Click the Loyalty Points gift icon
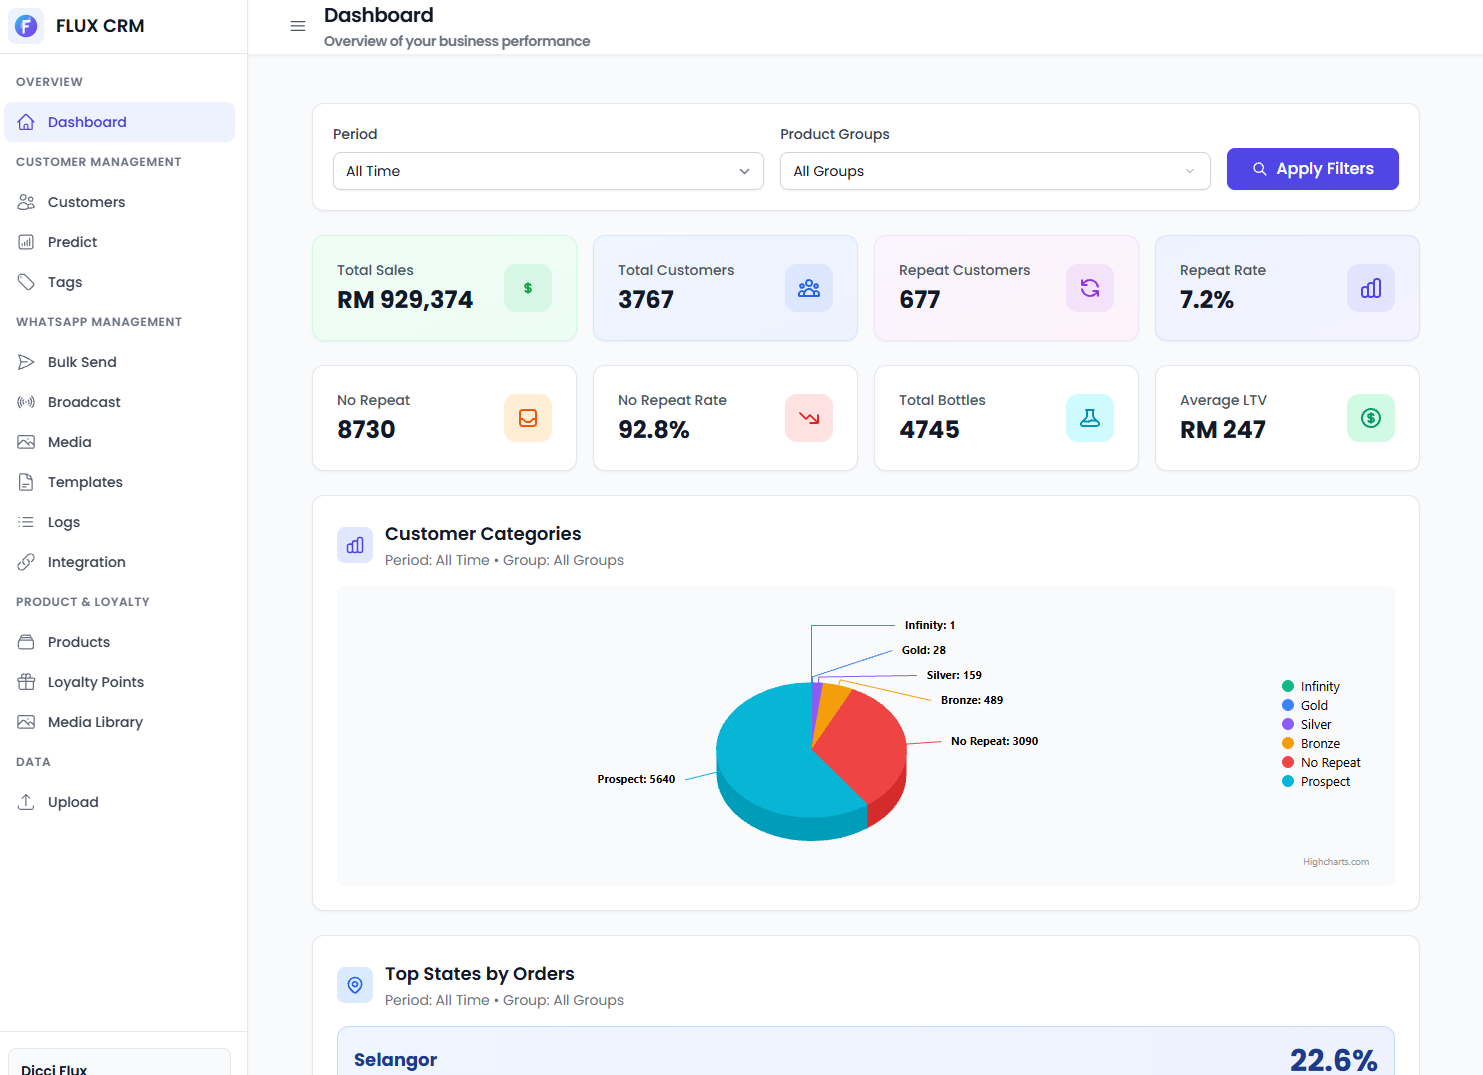 click(x=27, y=681)
